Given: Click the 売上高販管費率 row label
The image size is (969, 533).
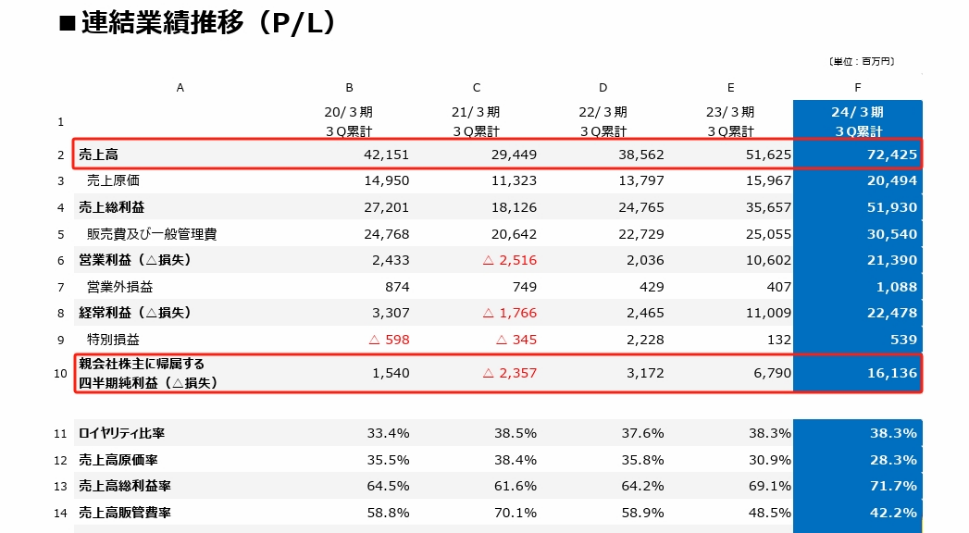Looking at the screenshot, I should (125, 513).
